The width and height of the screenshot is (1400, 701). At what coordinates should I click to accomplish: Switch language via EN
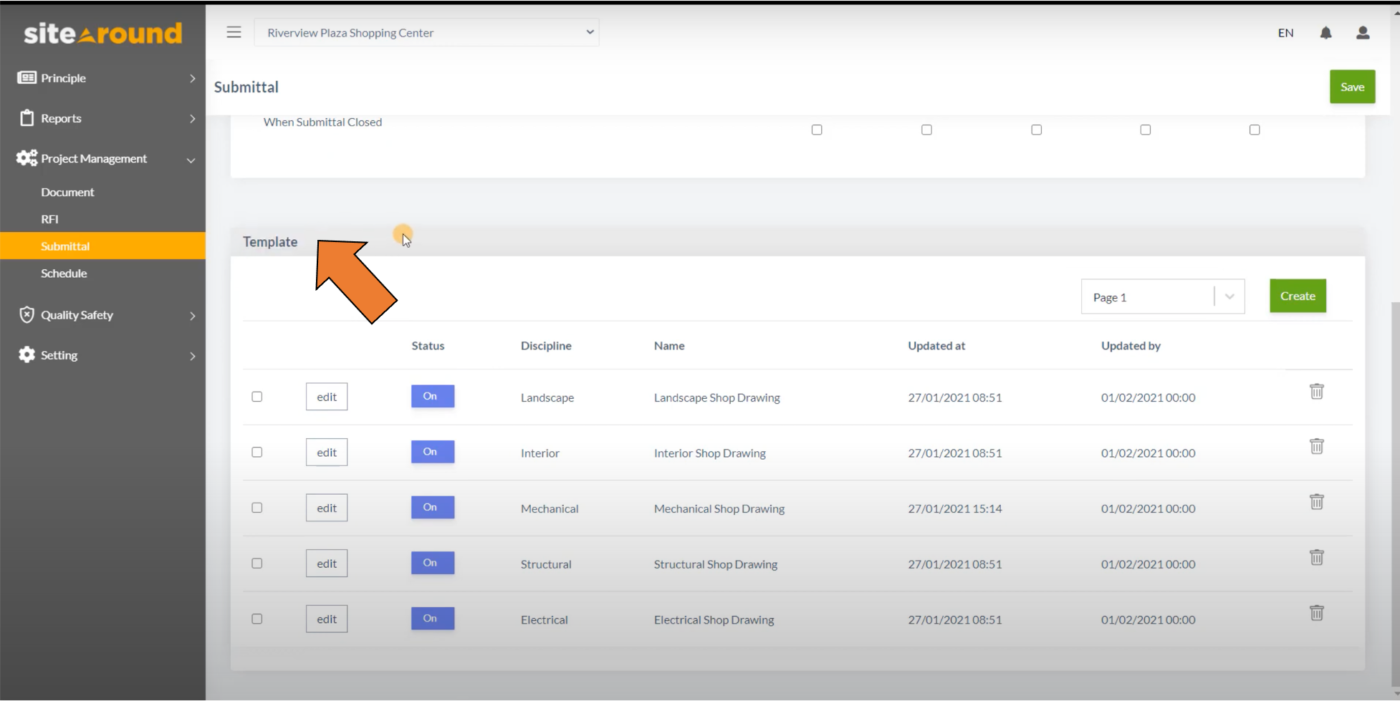tap(1286, 33)
